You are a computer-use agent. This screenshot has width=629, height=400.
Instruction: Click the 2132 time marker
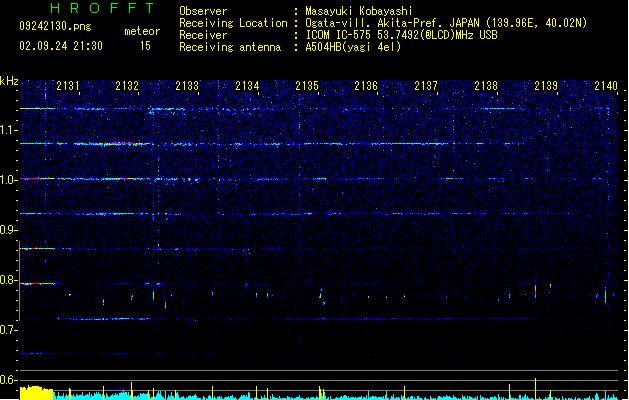127,86
